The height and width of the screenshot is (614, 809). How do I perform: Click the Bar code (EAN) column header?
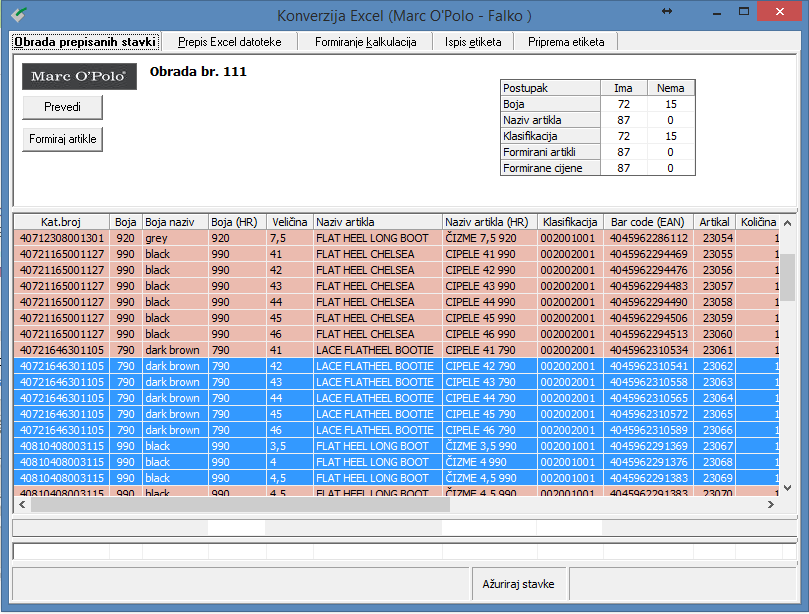click(x=648, y=222)
